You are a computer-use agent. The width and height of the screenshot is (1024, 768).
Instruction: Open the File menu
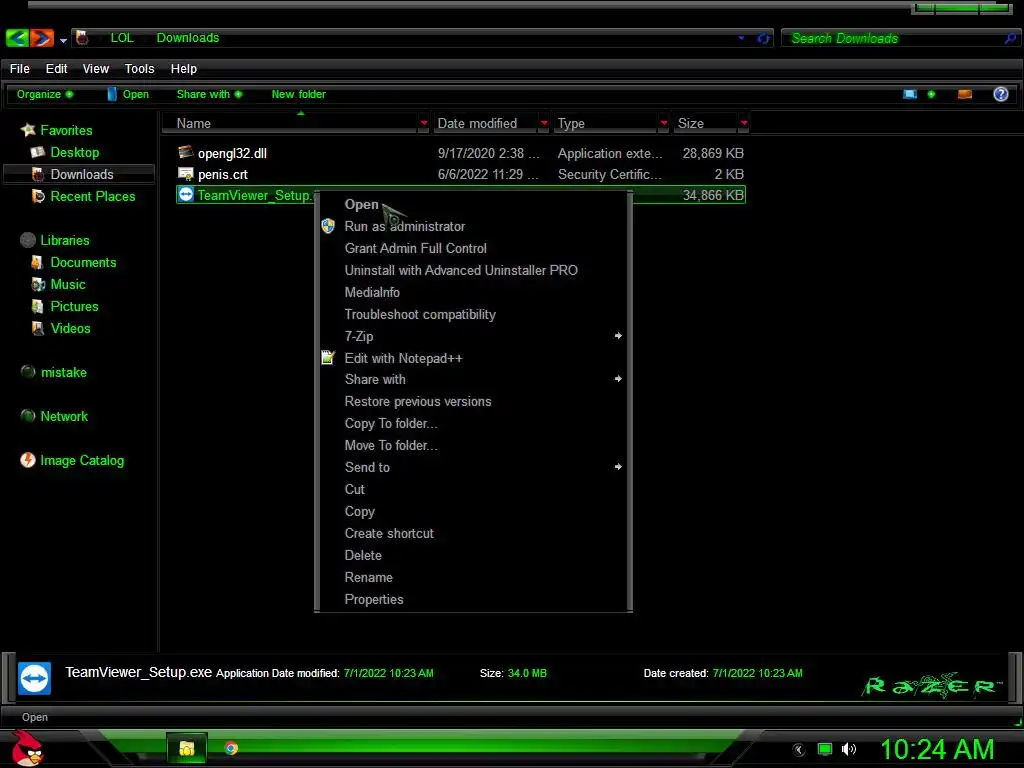tap(20, 69)
